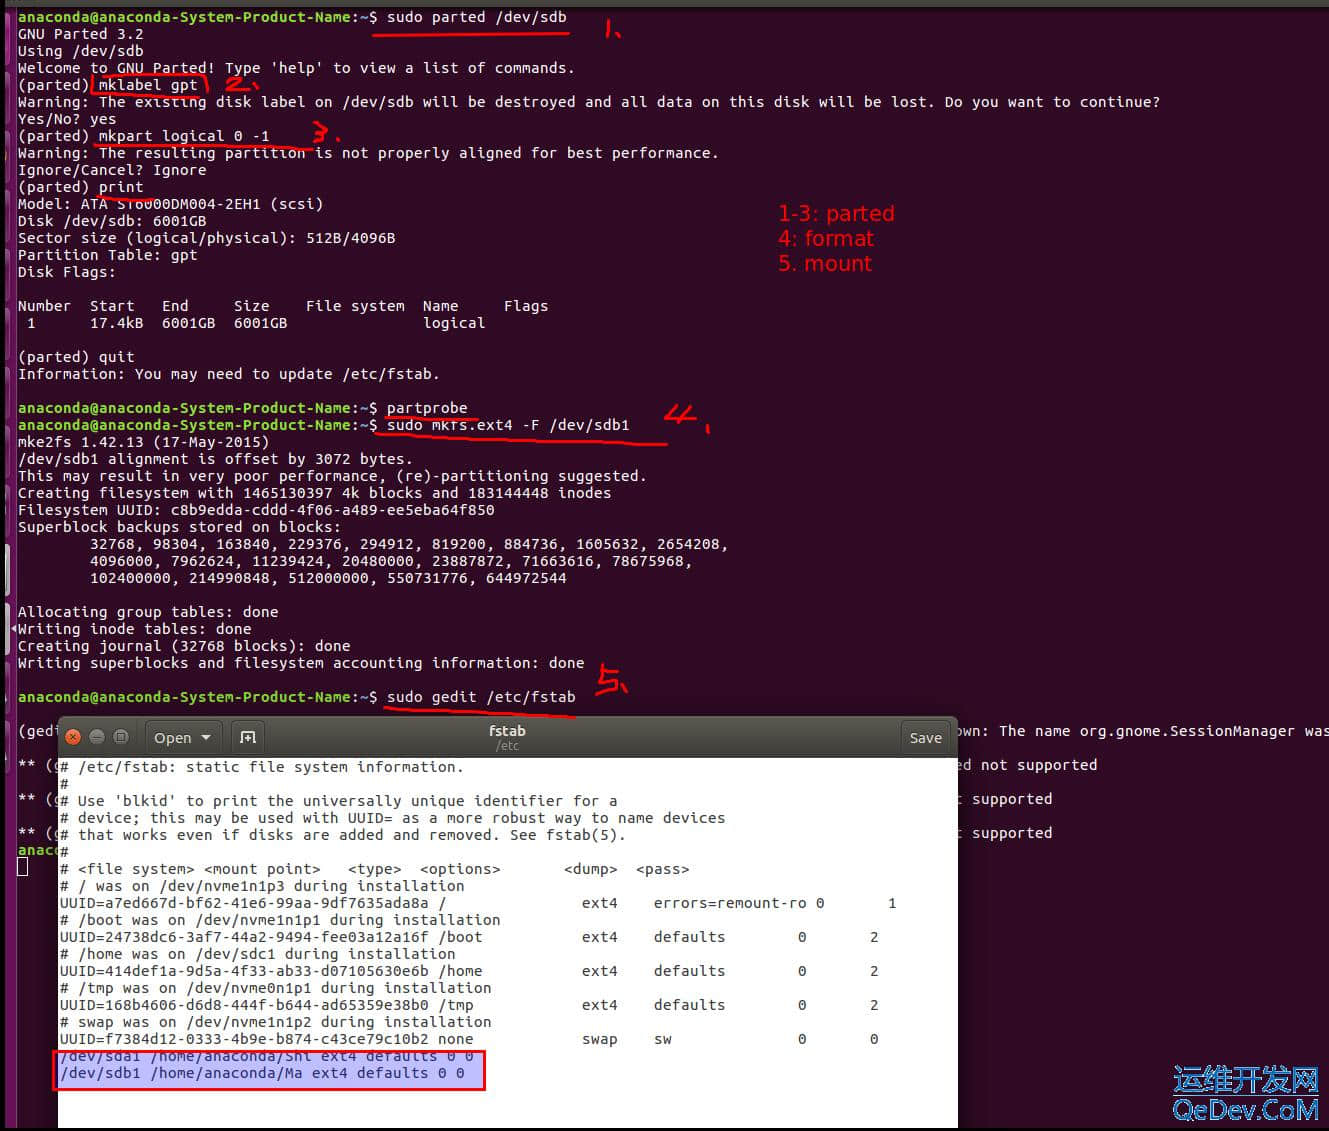Click the 'Disk /dev/sdb: 6001GB' line

(x=112, y=221)
